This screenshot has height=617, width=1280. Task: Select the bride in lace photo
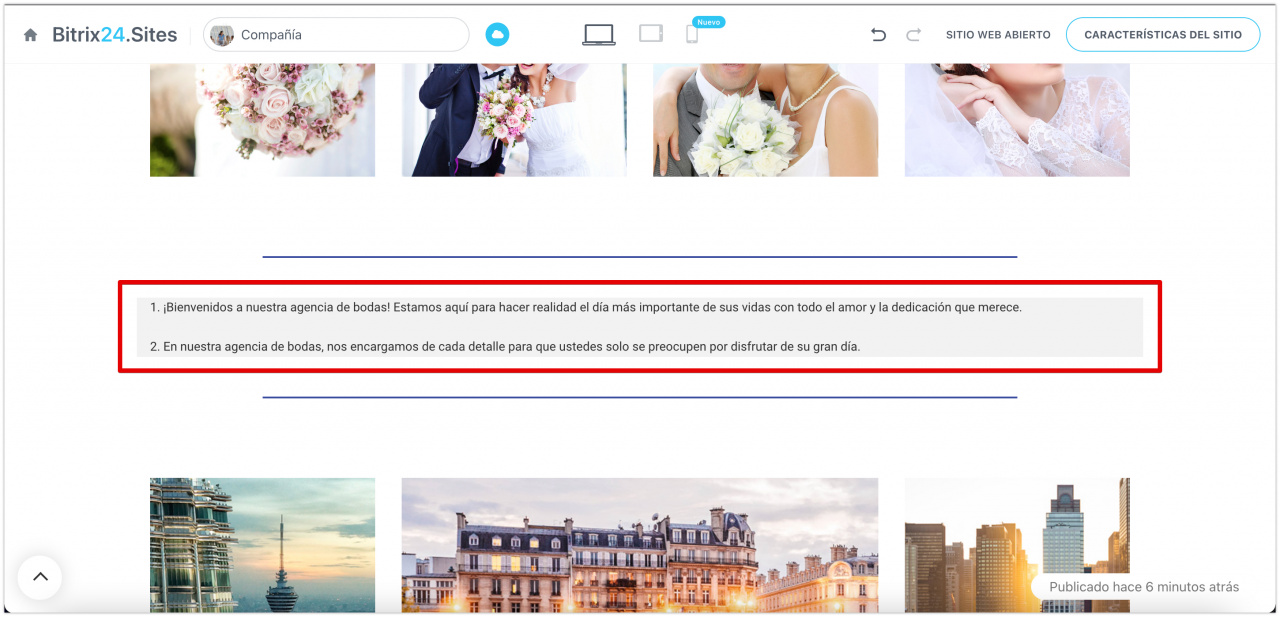(1017, 120)
